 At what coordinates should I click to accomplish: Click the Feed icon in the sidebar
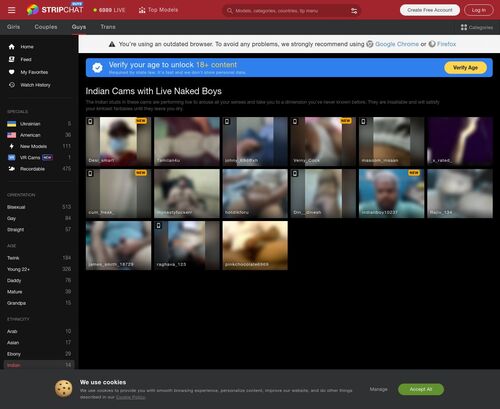tap(12, 59)
